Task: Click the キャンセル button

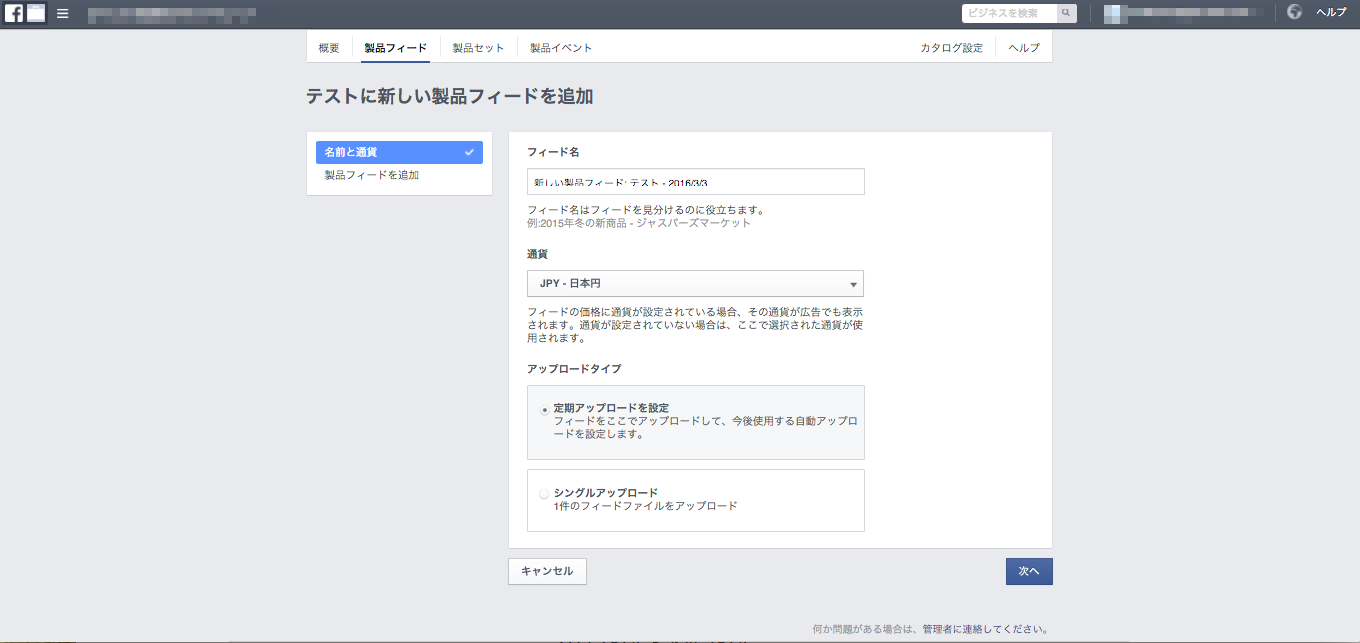Action: (x=547, y=571)
